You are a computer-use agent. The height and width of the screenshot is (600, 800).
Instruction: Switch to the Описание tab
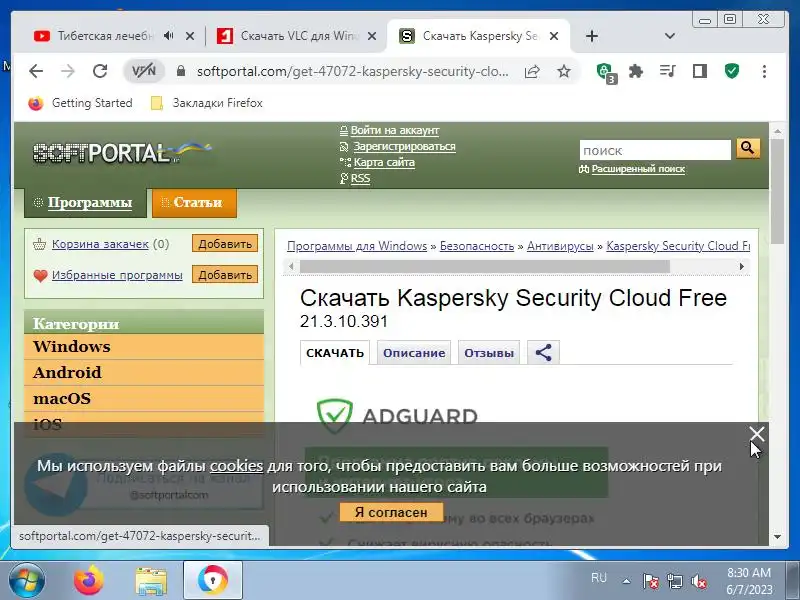point(414,353)
